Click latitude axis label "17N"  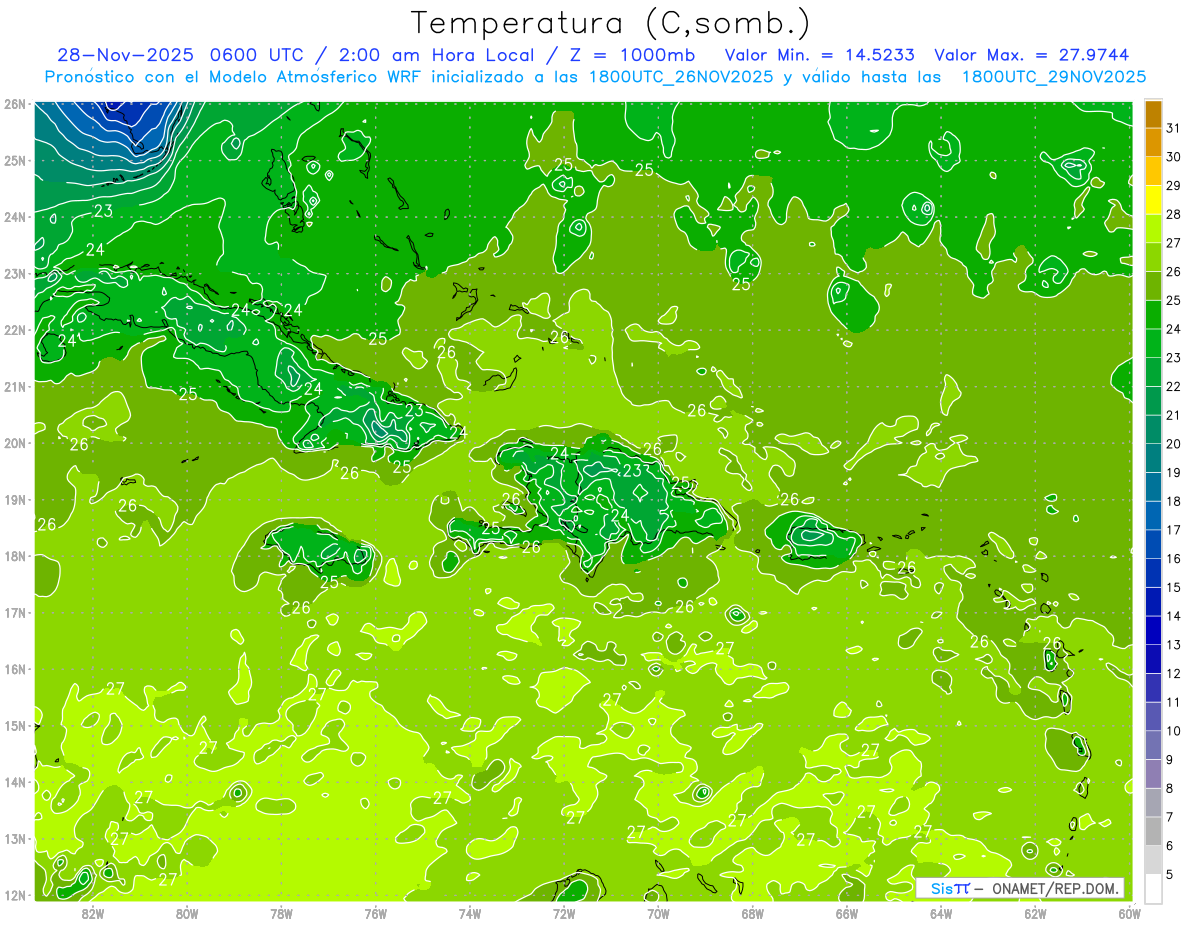[x=15, y=612]
